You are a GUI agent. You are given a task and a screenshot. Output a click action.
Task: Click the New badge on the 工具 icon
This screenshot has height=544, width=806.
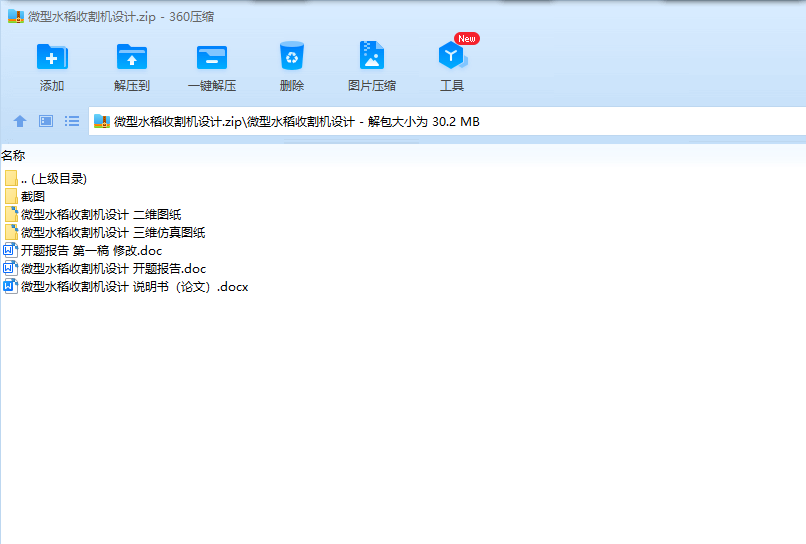[x=467, y=39]
